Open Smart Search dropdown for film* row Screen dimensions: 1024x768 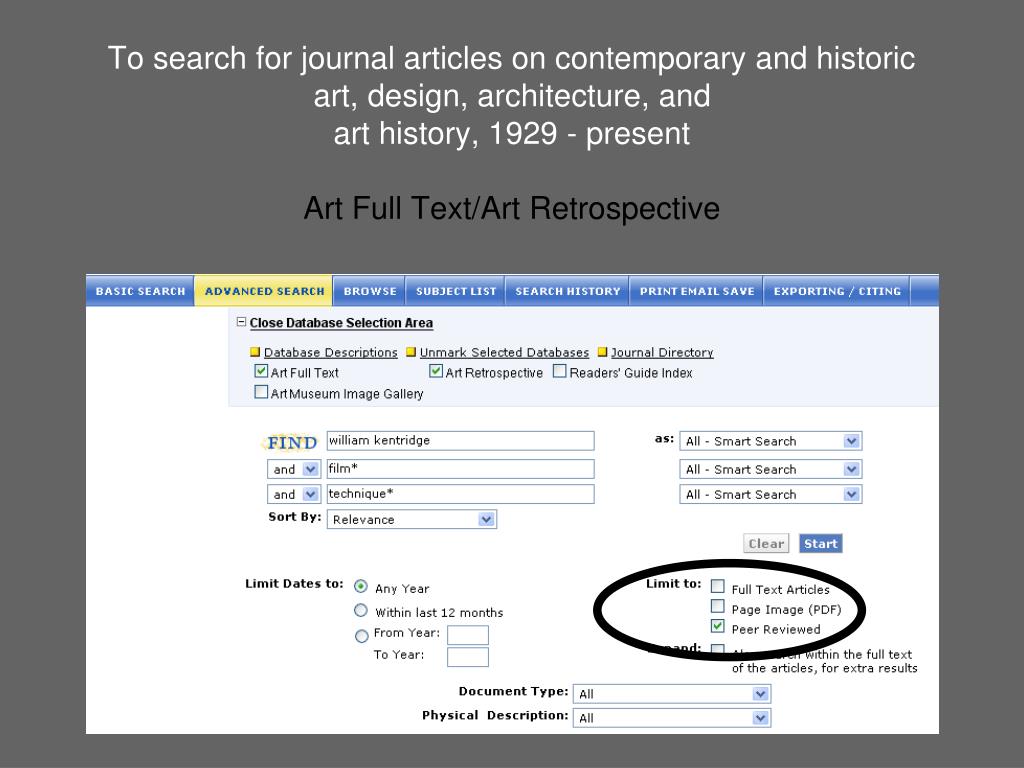coord(771,470)
